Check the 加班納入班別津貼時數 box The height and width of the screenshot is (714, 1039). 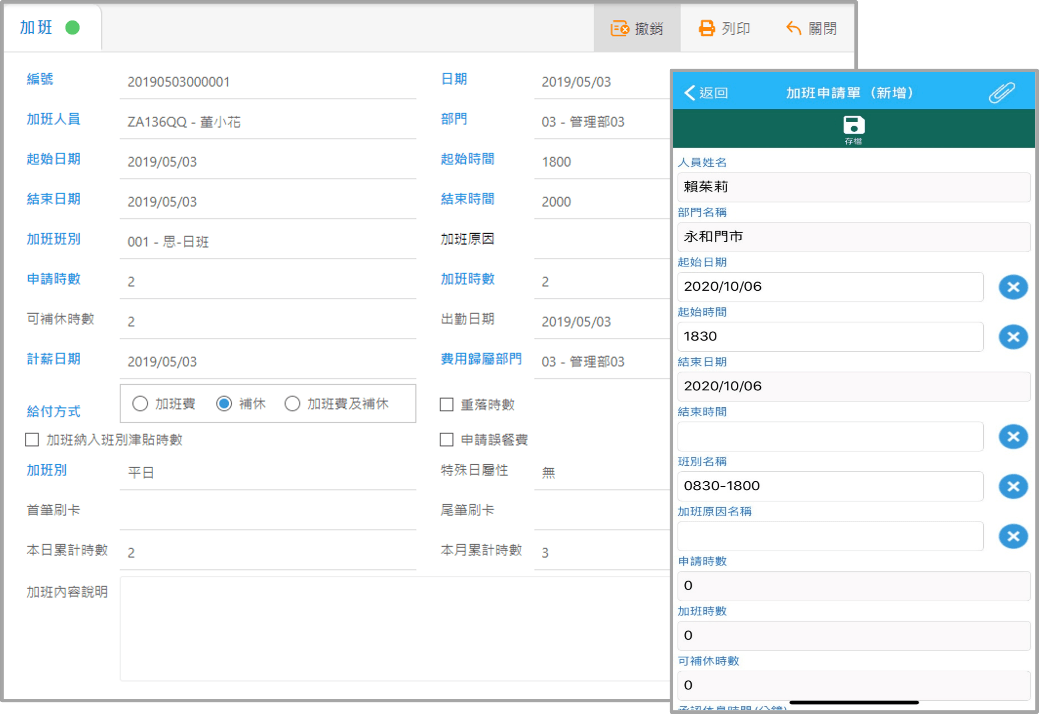(x=32, y=439)
